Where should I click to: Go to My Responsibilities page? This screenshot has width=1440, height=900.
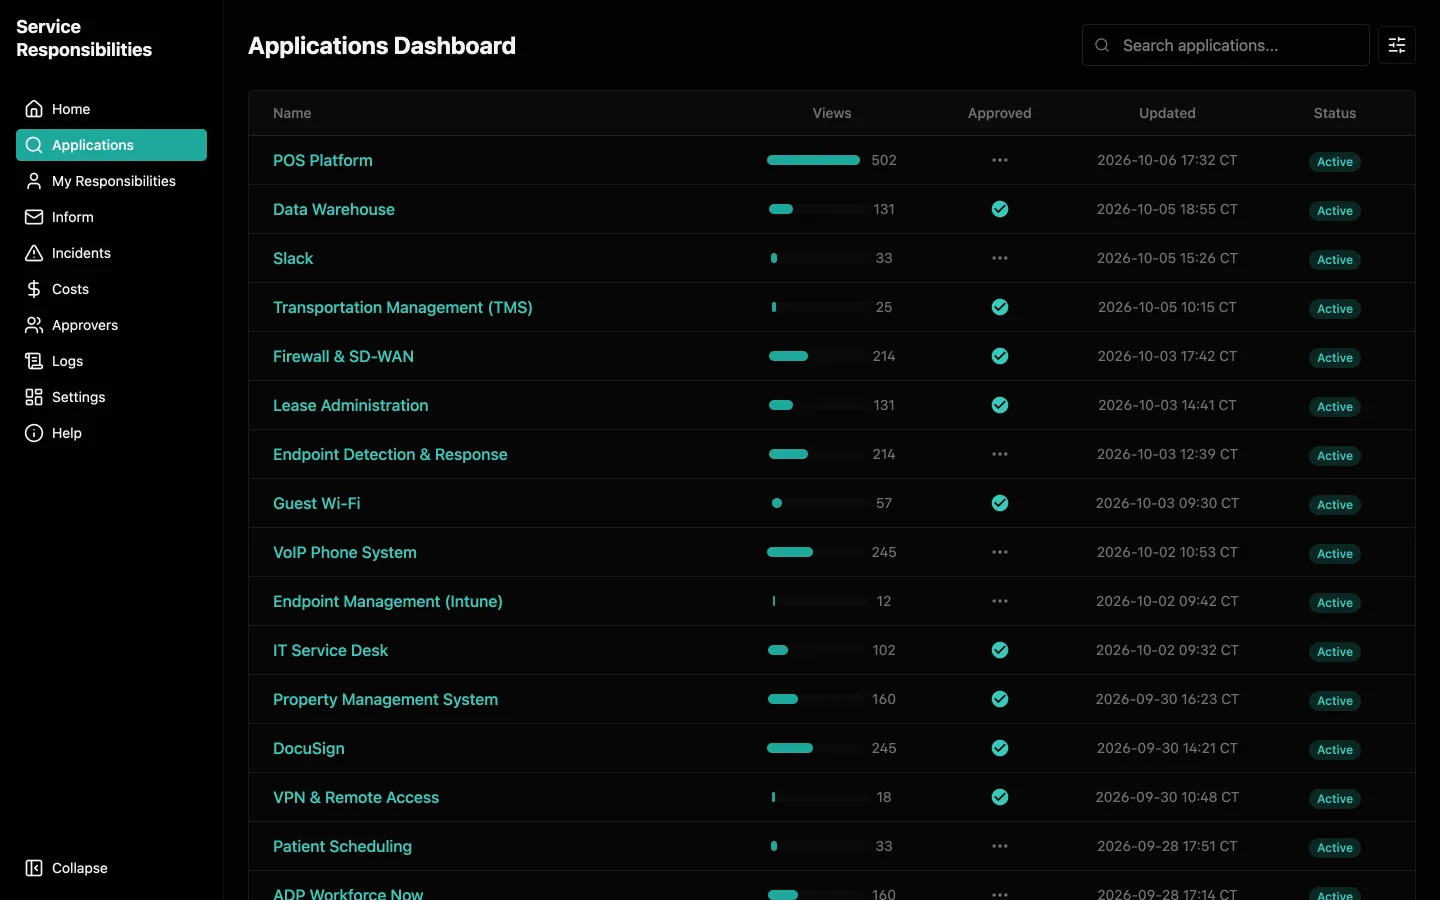111,181
